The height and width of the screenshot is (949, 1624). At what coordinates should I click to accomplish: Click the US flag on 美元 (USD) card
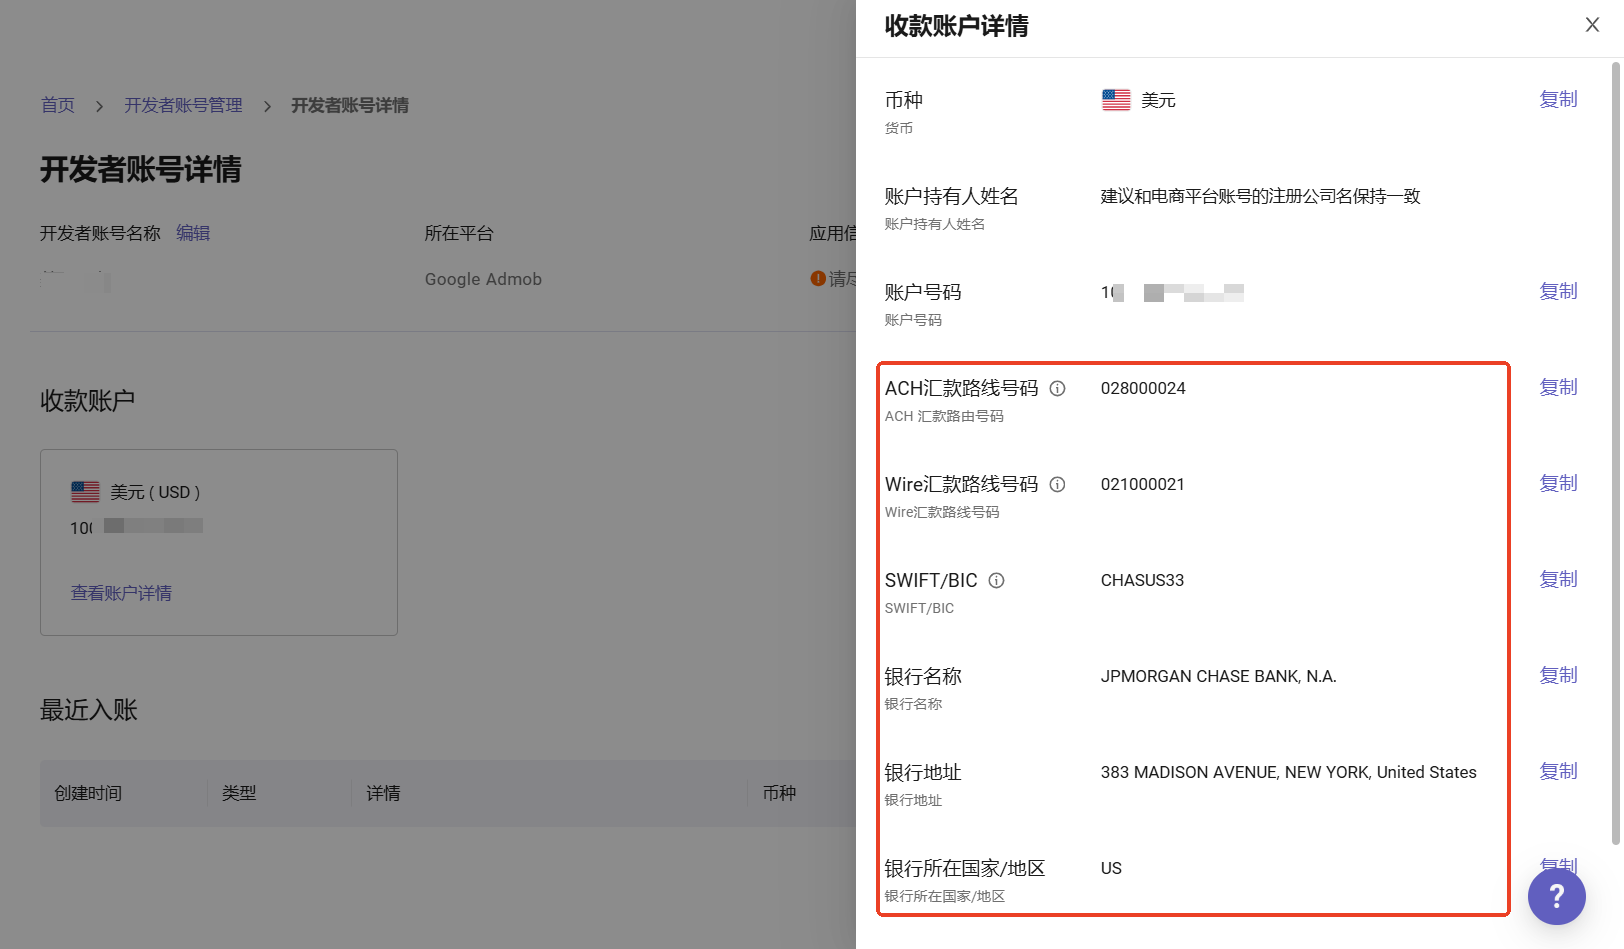85,492
